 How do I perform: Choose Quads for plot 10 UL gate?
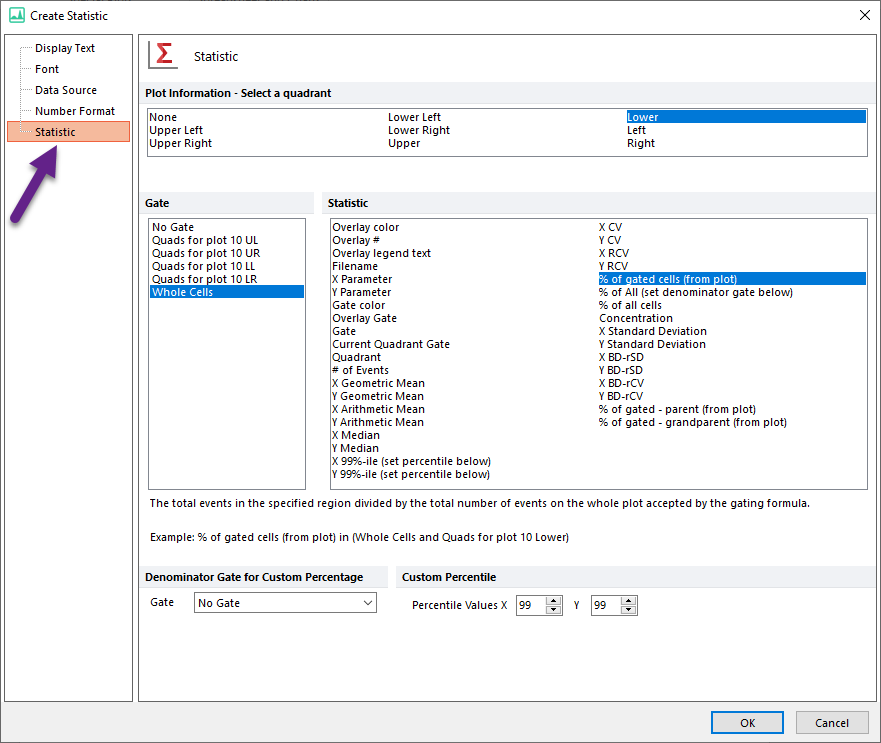pyautogui.click(x=205, y=240)
